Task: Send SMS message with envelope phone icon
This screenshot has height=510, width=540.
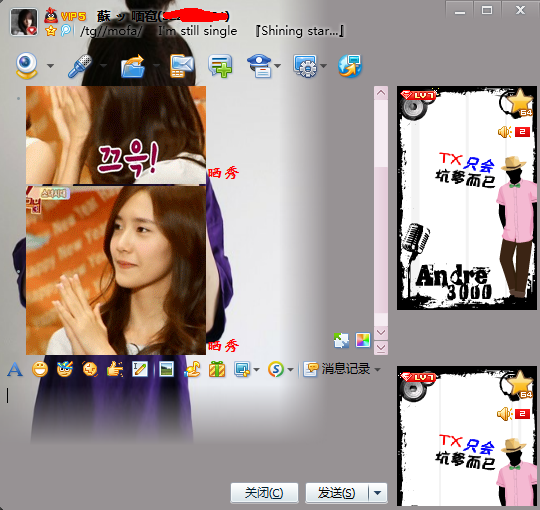Action: 182,65
